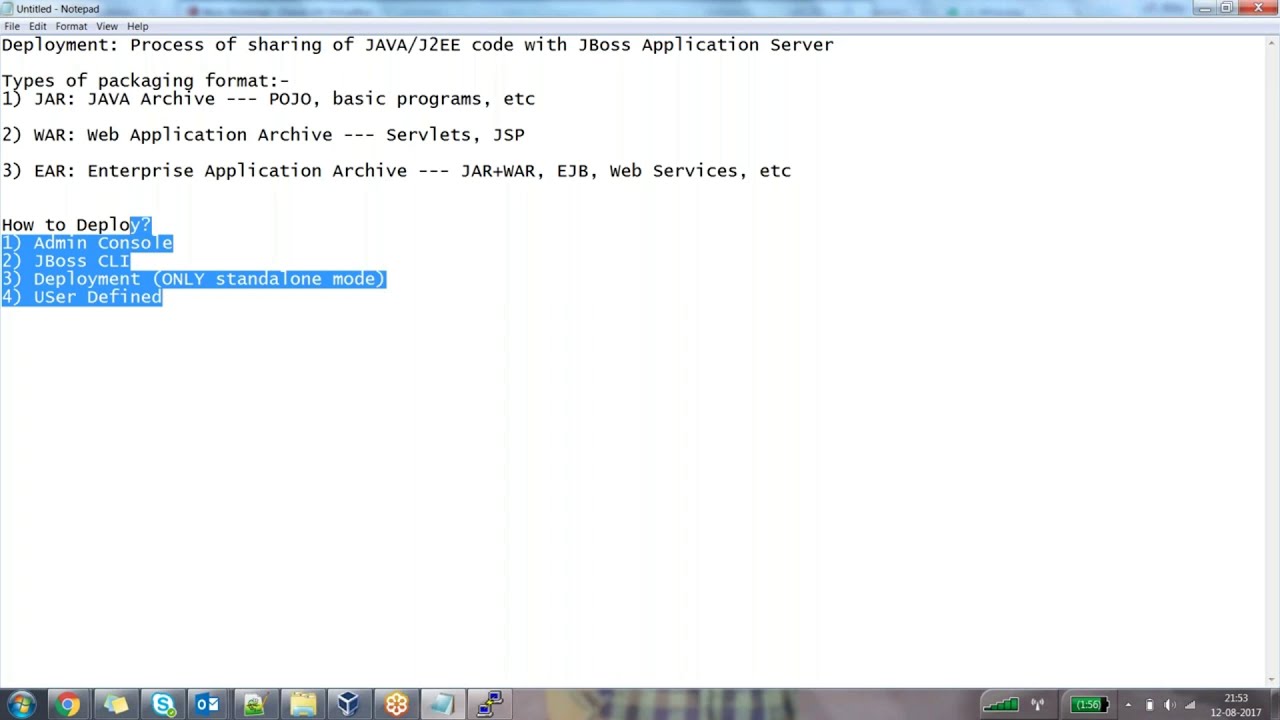Open Sticky Notes from the taskbar

[115, 705]
